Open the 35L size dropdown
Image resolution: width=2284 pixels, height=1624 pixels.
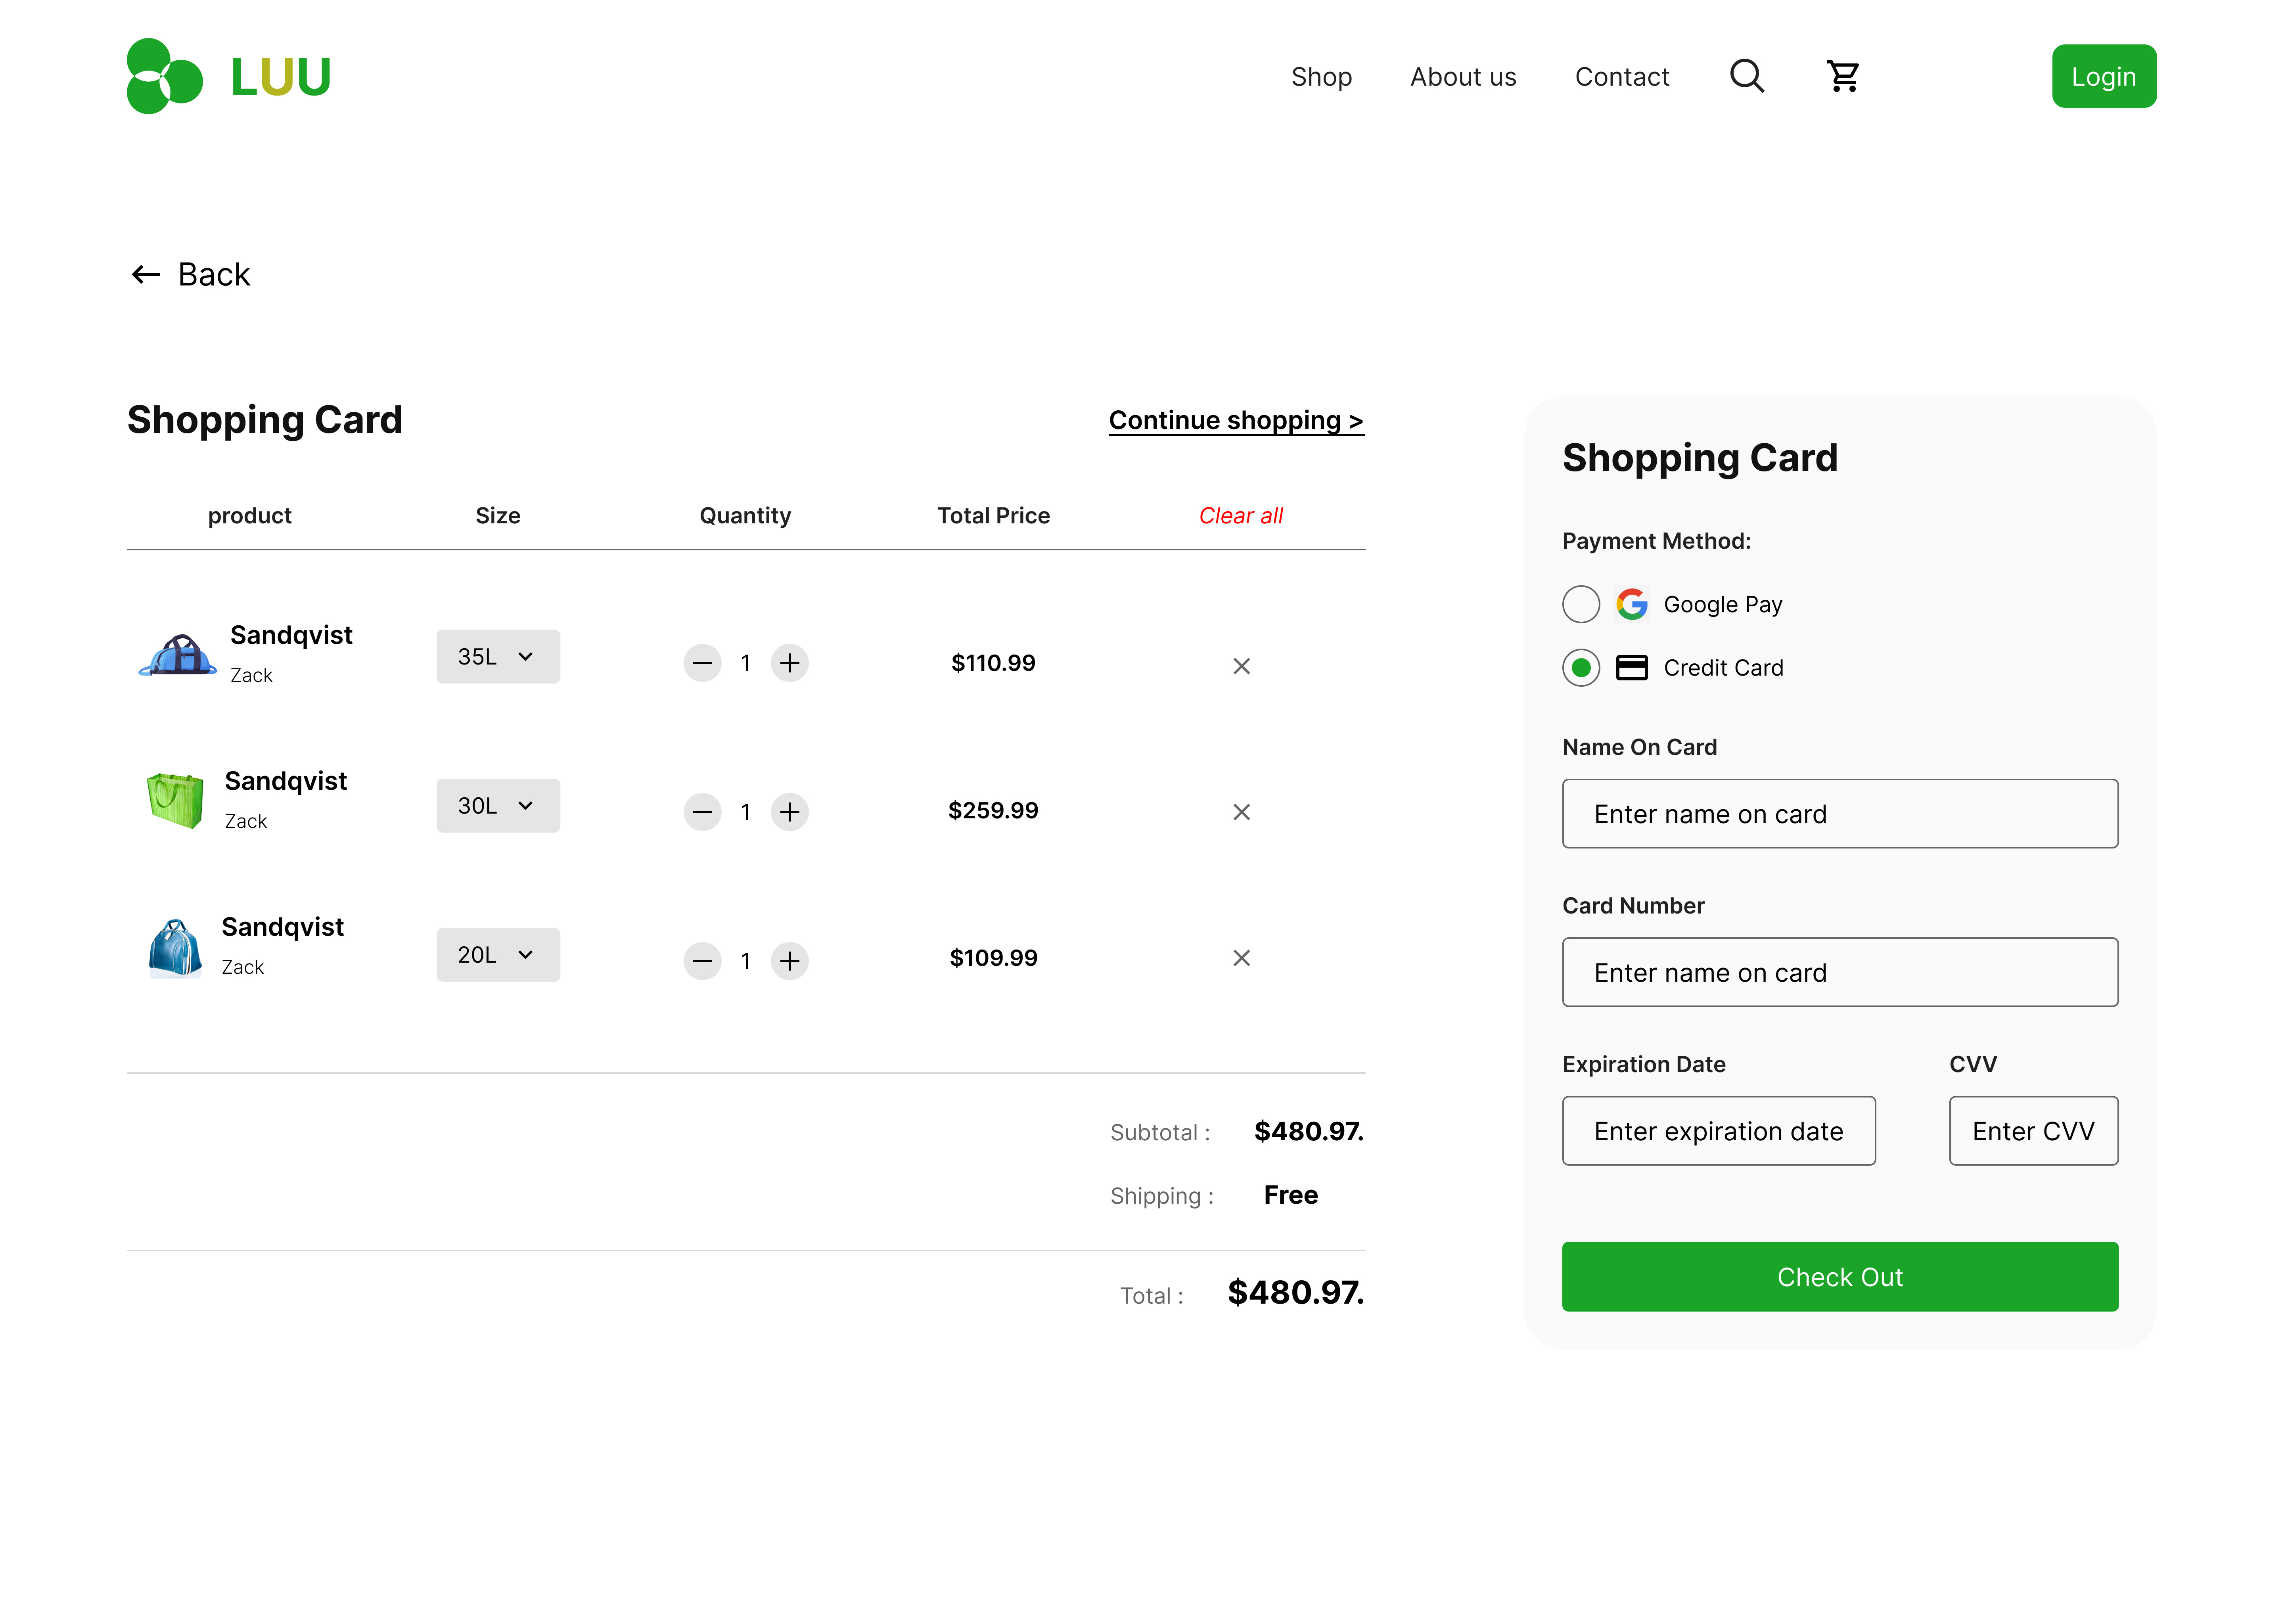point(497,657)
